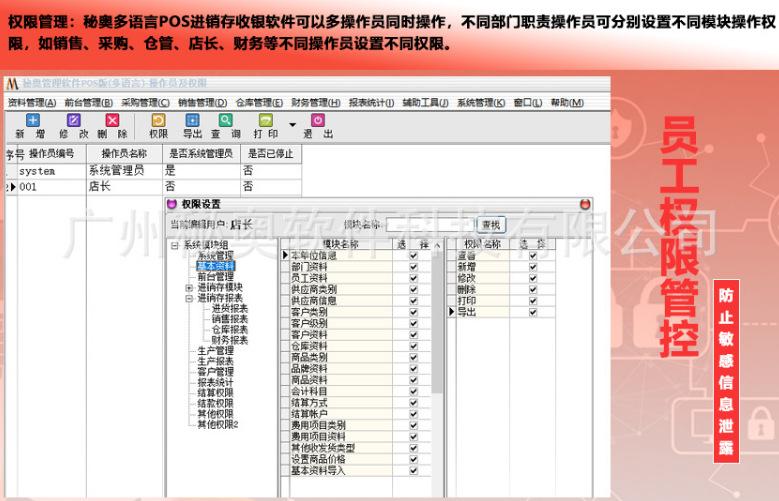
Task: Open dropdown arrow next to 打印
Action: coord(292,125)
